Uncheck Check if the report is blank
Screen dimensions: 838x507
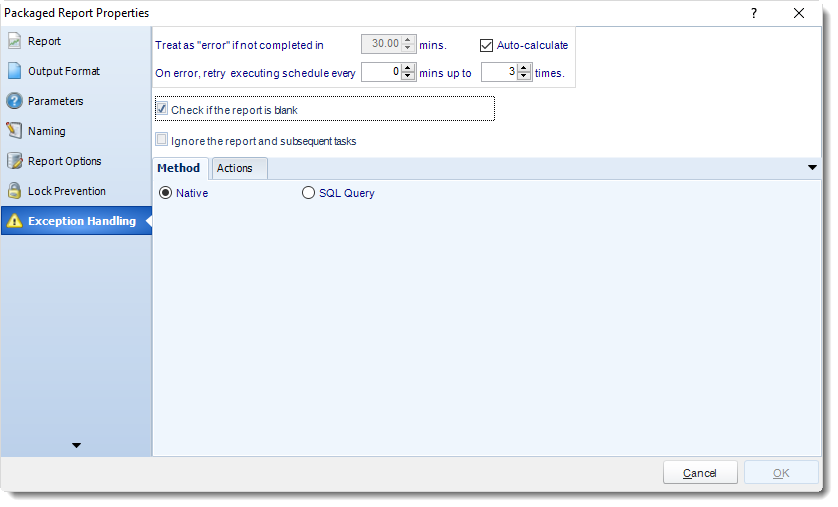pos(161,109)
